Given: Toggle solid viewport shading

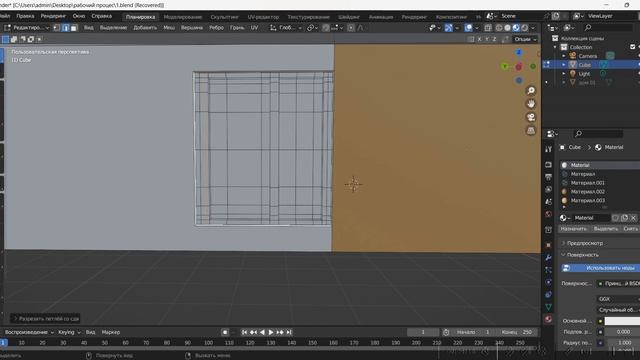Looking at the screenshot, I should [x=507, y=28].
